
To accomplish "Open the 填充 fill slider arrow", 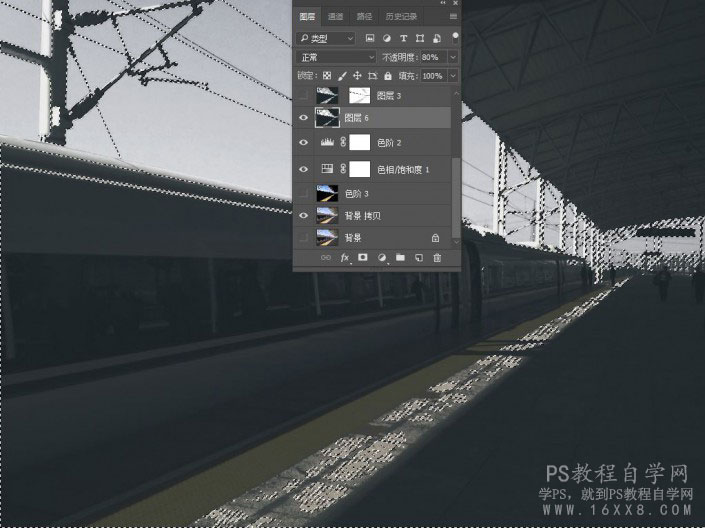I will pyautogui.click(x=453, y=76).
